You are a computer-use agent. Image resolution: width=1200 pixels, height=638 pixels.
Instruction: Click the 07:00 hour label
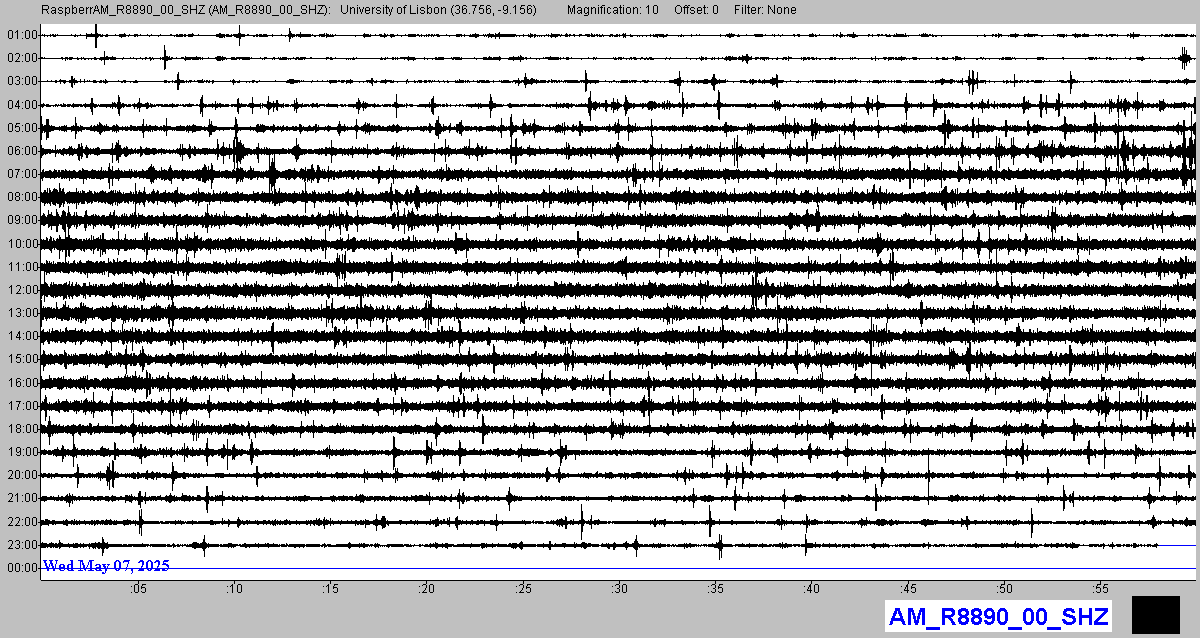click(x=22, y=174)
